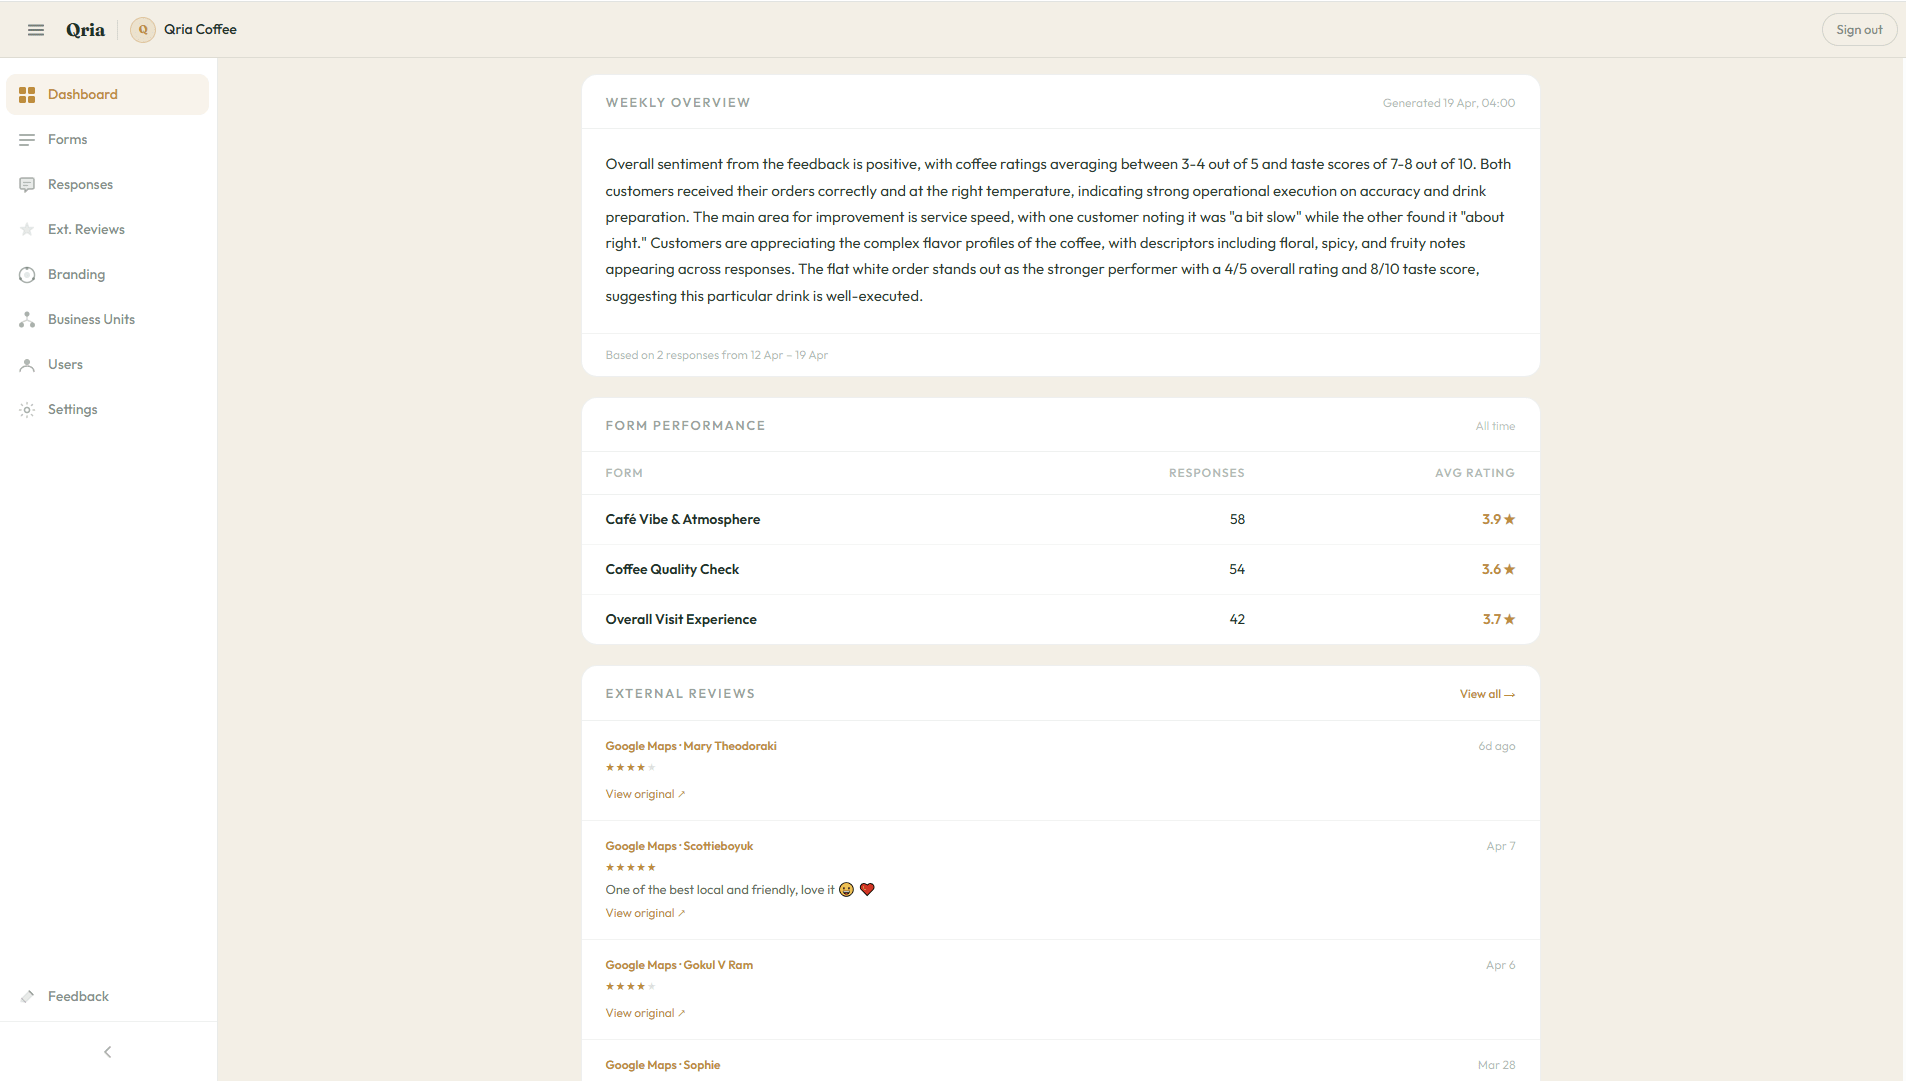Click the red heart emoji in review

[867, 890]
